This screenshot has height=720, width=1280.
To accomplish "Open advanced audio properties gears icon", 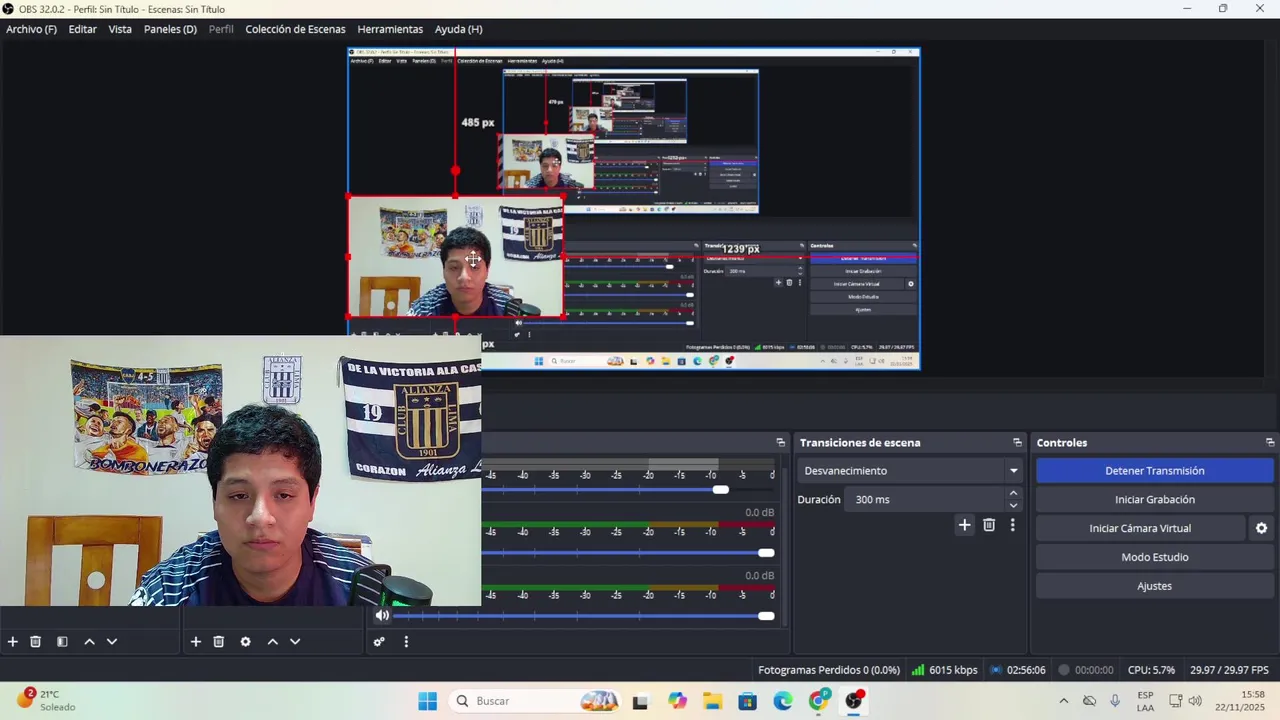I will pos(379,642).
